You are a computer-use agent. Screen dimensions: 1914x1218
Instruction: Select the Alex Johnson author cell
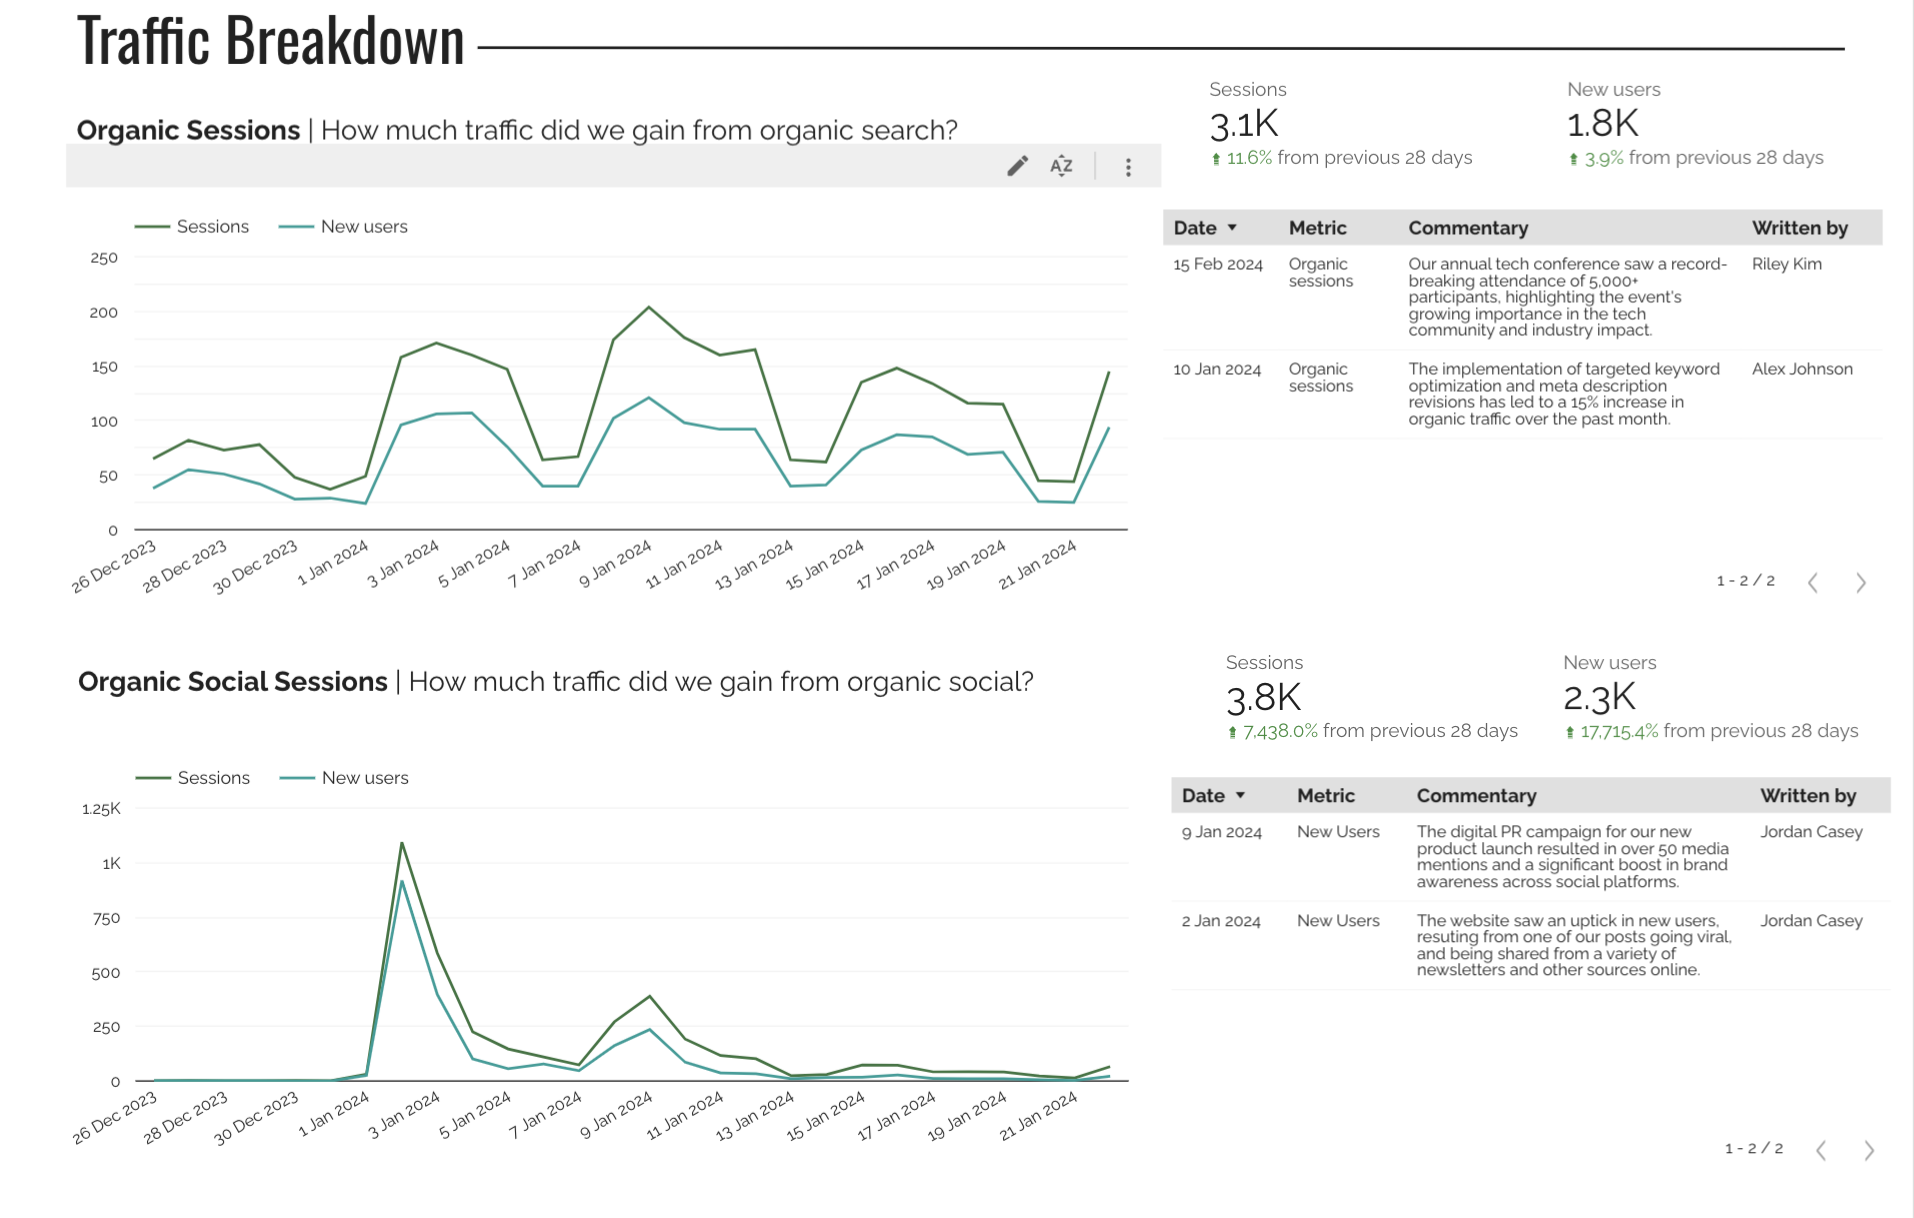(1802, 369)
